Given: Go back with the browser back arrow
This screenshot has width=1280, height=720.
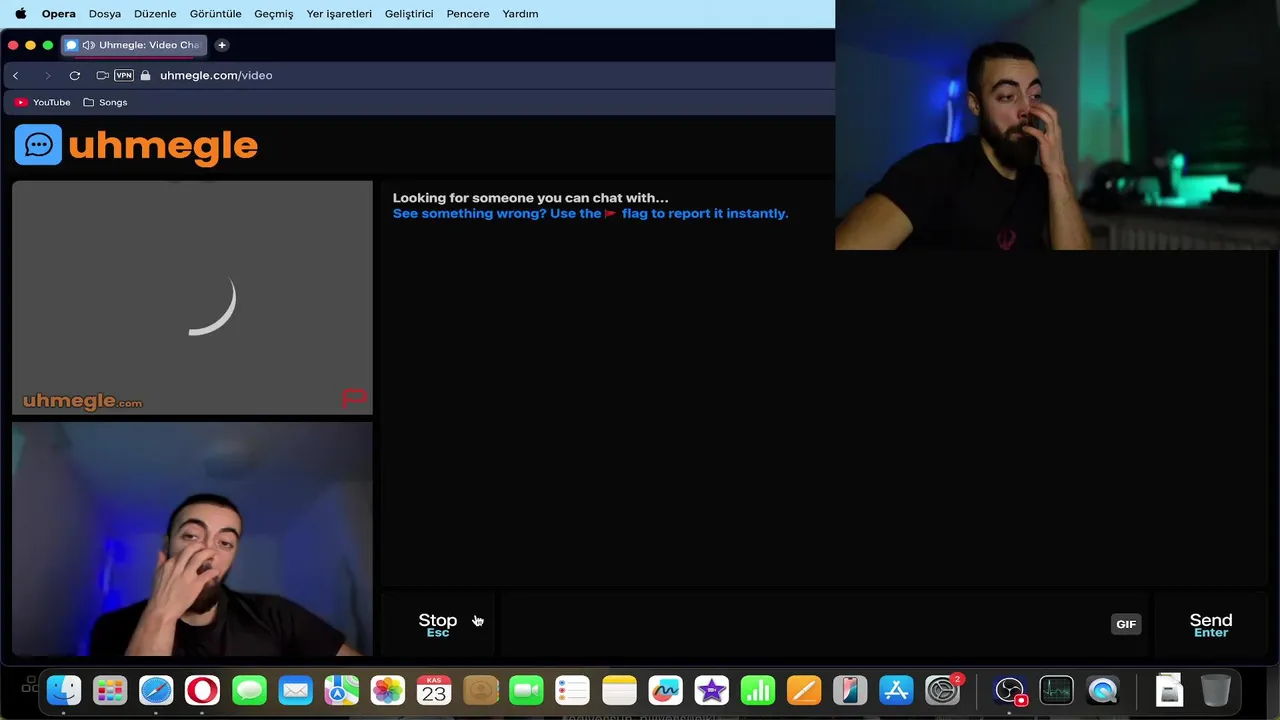Looking at the screenshot, I should 15,75.
